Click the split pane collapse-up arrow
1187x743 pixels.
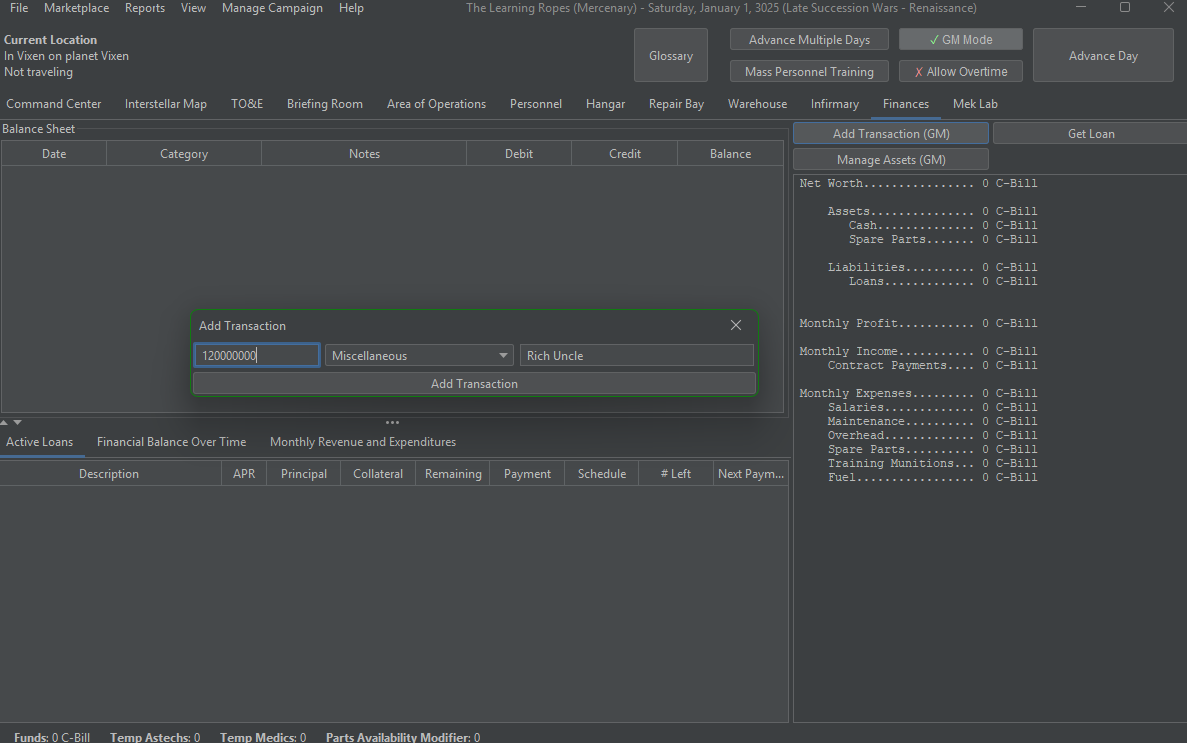[x=5, y=423]
